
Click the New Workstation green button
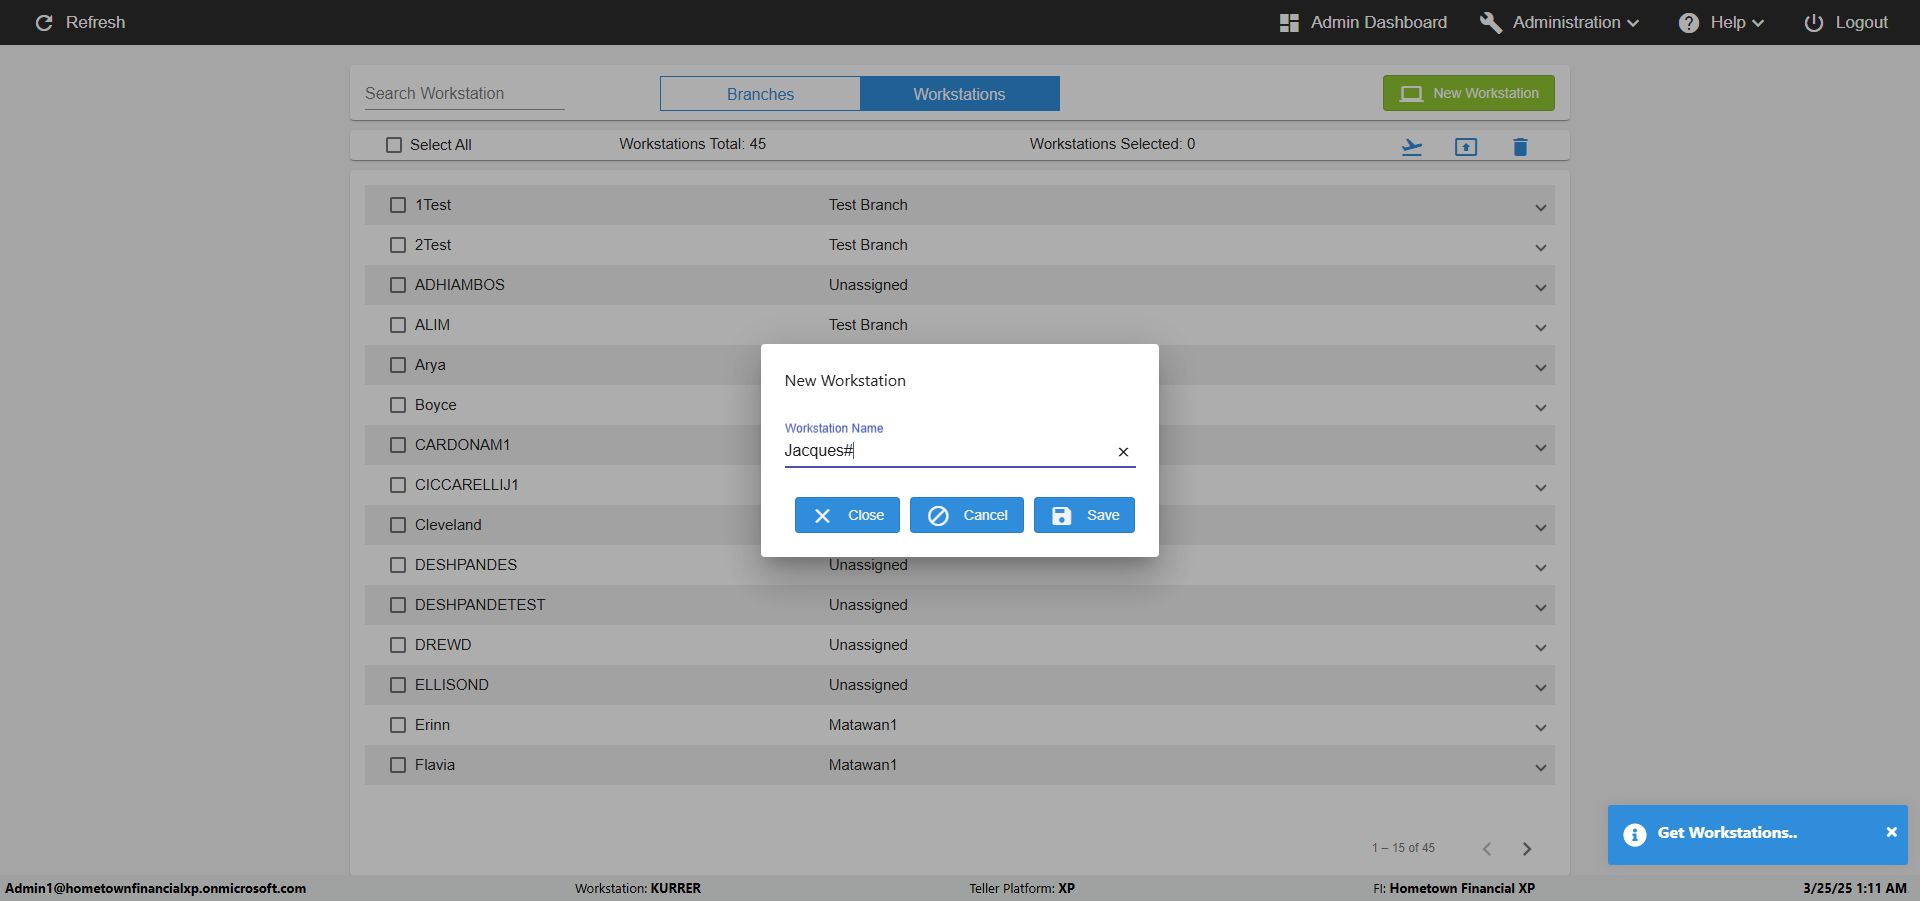click(1468, 93)
